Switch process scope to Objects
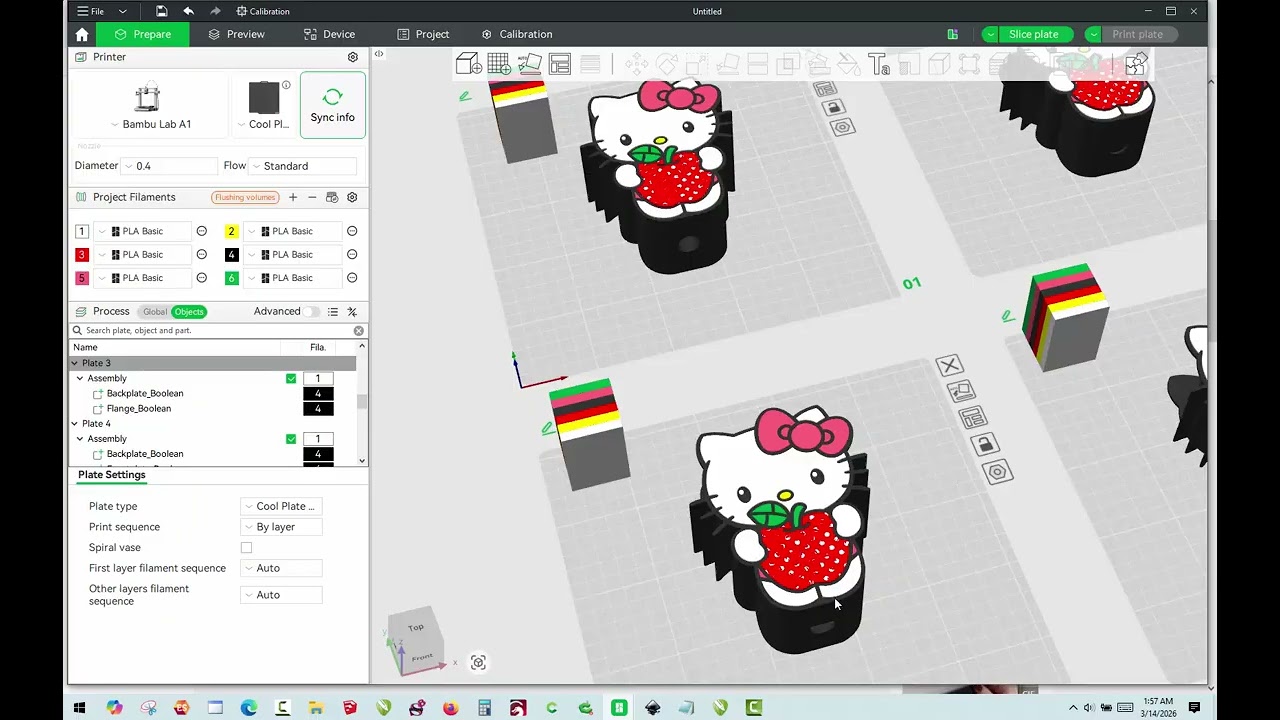 (x=188, y=312)
